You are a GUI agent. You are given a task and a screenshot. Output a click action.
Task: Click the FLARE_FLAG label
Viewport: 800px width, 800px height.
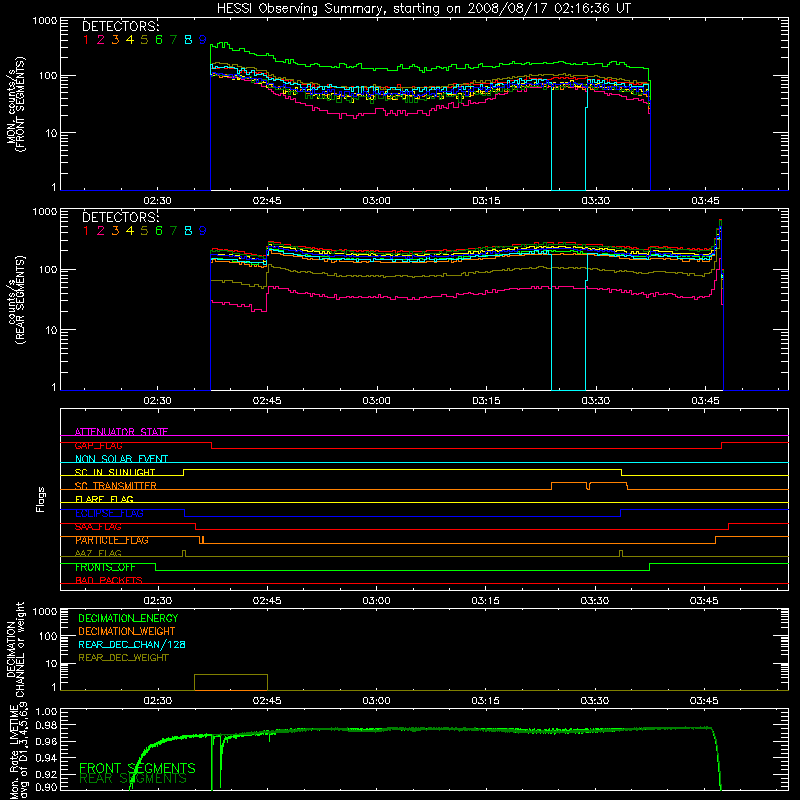(x=105, y=499)
